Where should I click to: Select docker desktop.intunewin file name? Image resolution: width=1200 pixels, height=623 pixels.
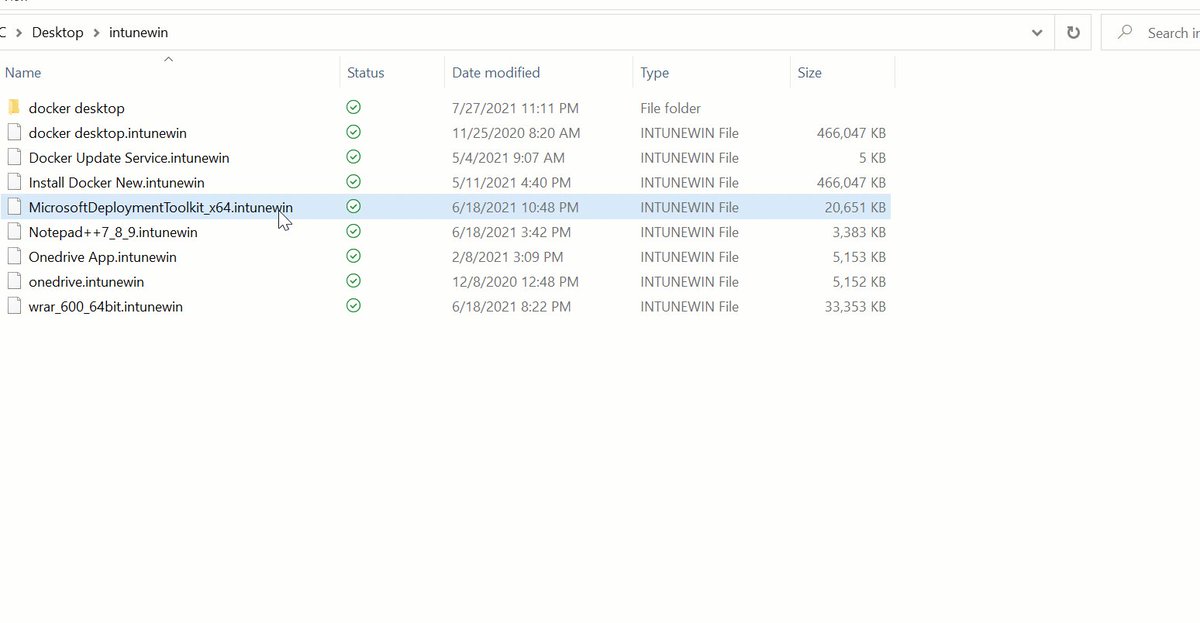(108, 133)
